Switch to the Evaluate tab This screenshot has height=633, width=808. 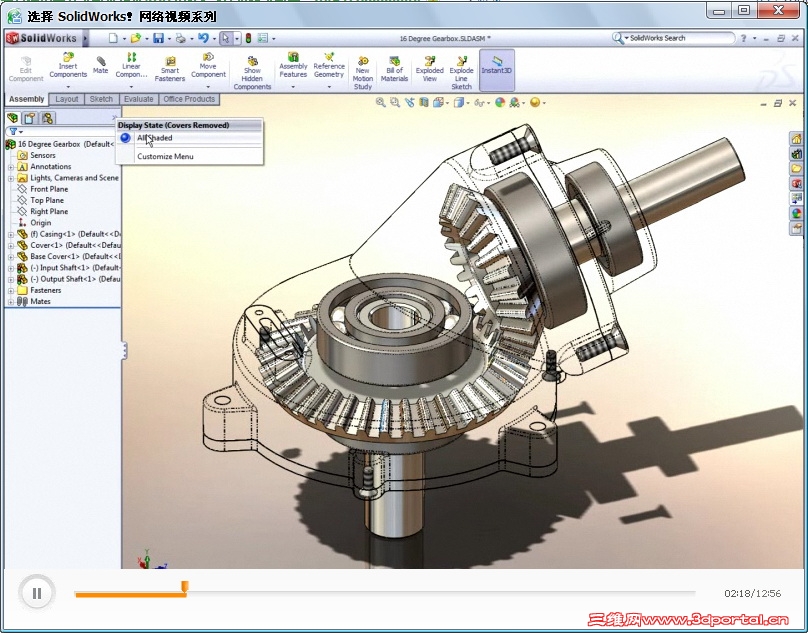tap(139, 99)
